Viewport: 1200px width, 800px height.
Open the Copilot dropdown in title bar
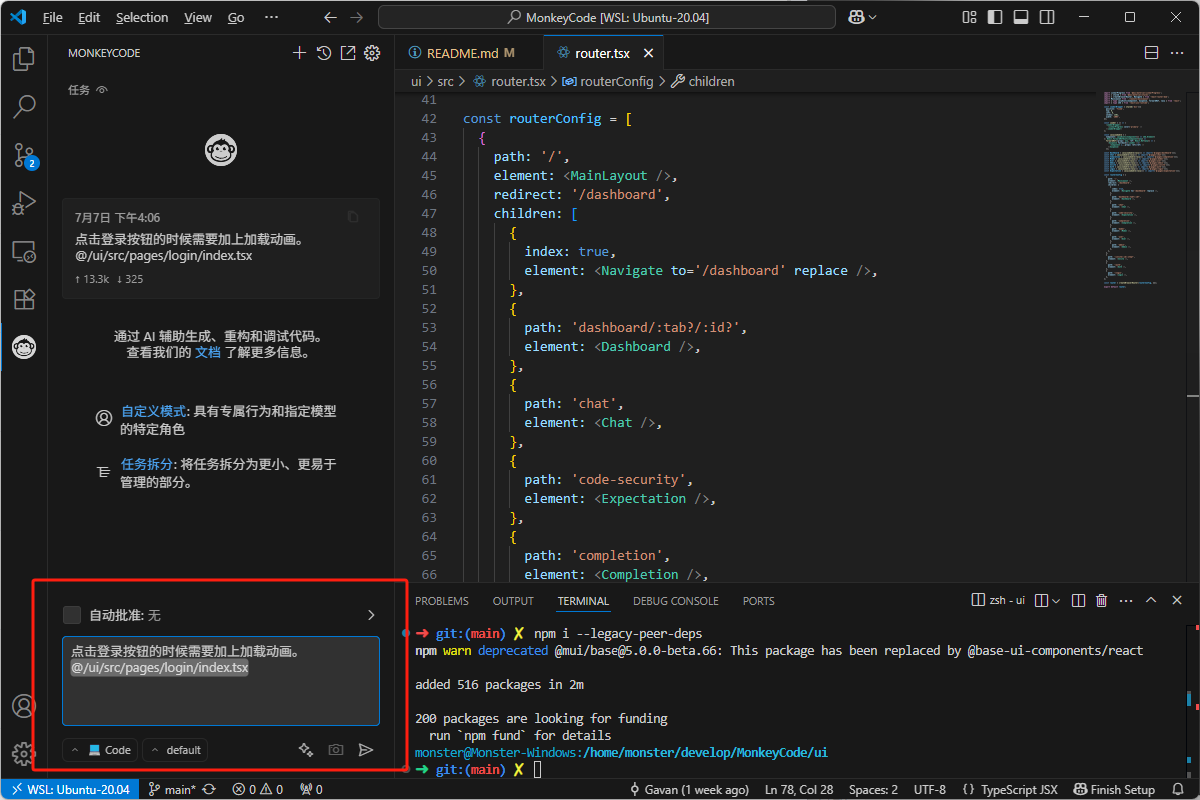pyautogui.click(x=873, y=17)
